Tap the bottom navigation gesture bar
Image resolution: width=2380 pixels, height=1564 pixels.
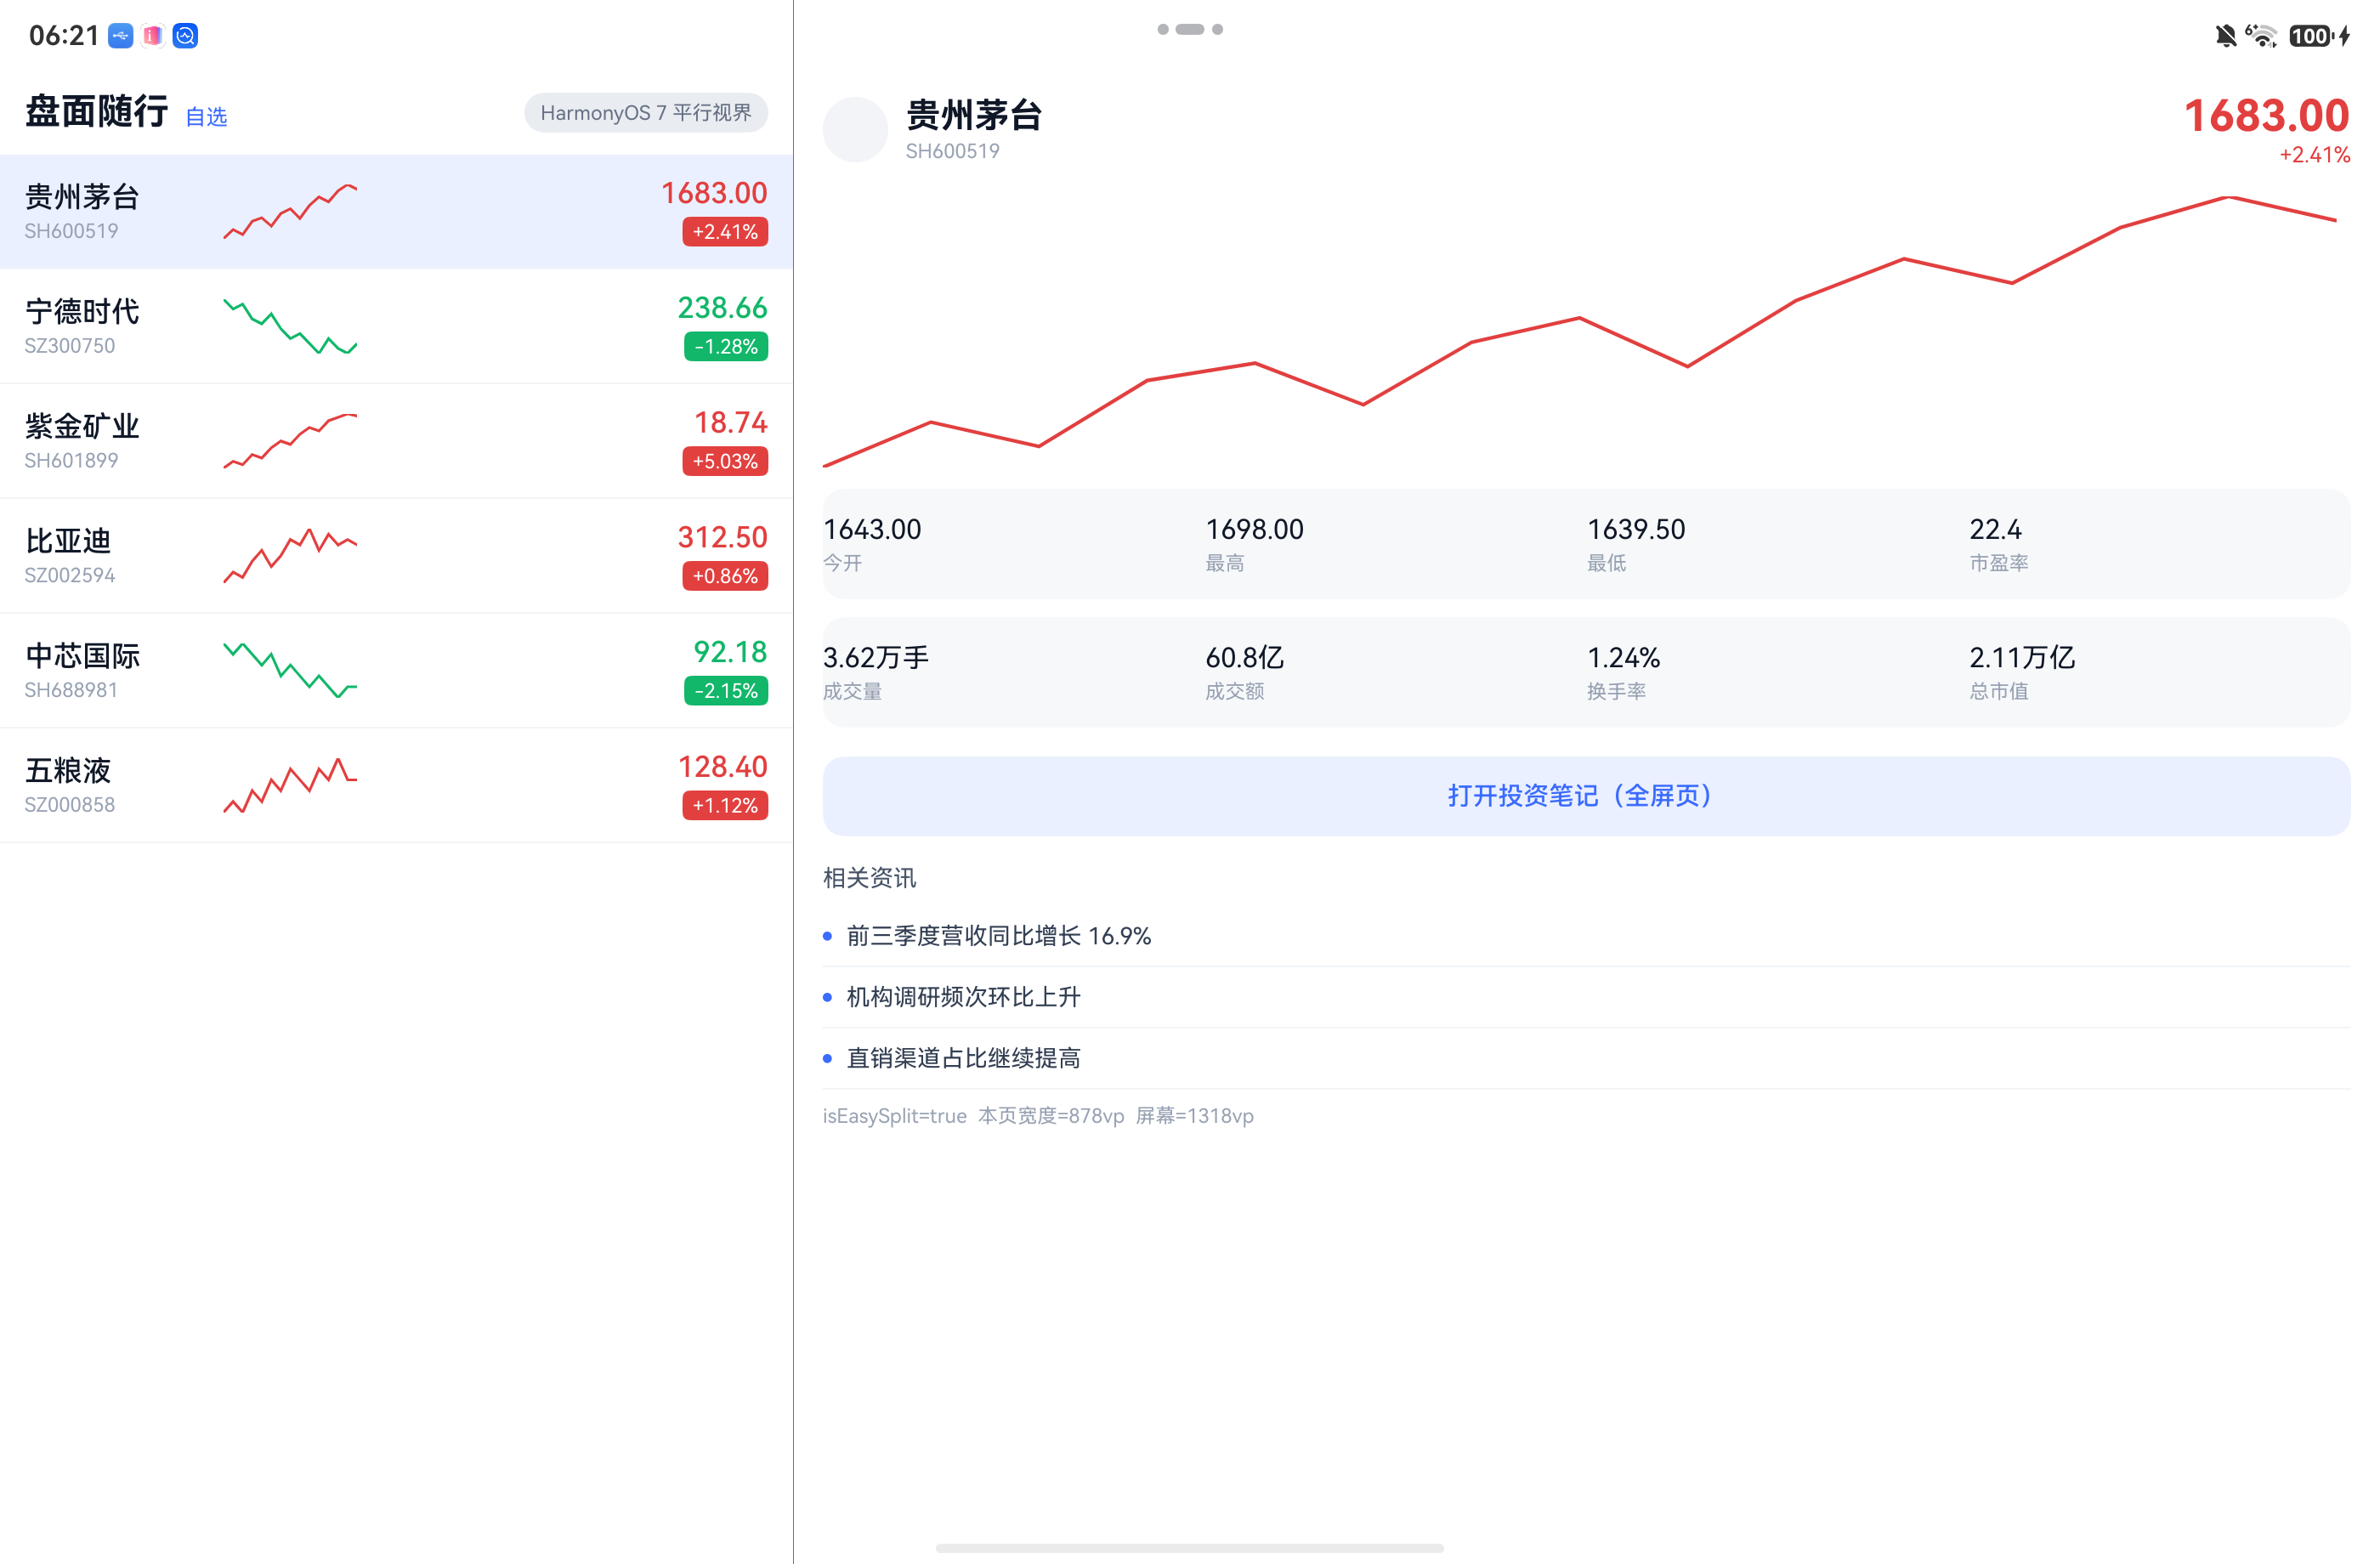click(x=1190, y=1547)
